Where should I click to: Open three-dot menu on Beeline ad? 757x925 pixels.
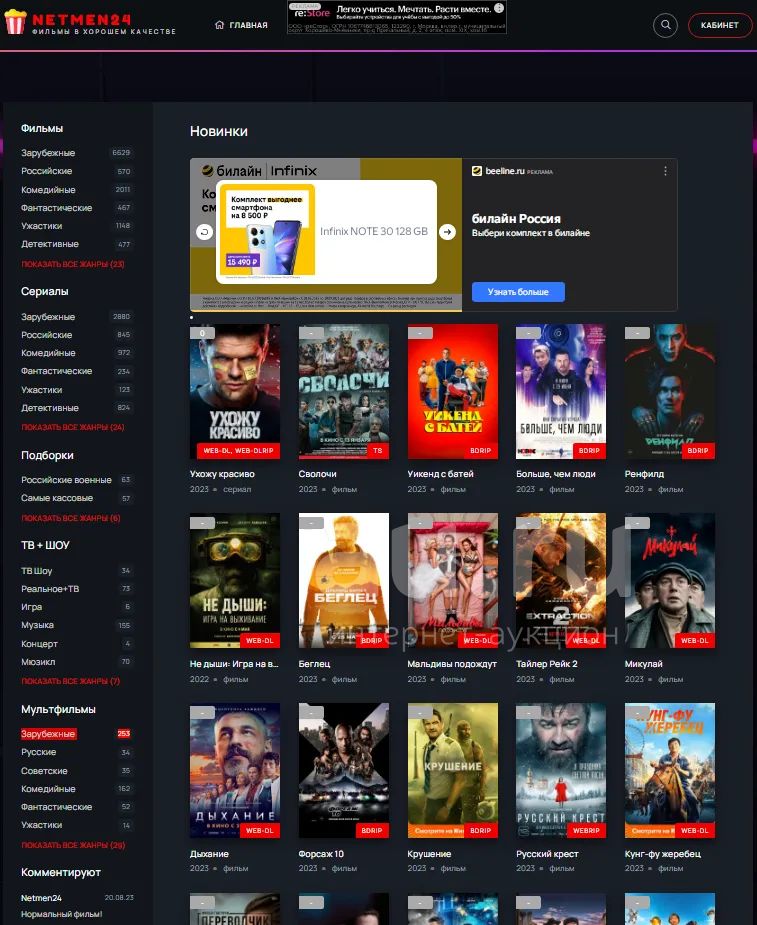666,170
